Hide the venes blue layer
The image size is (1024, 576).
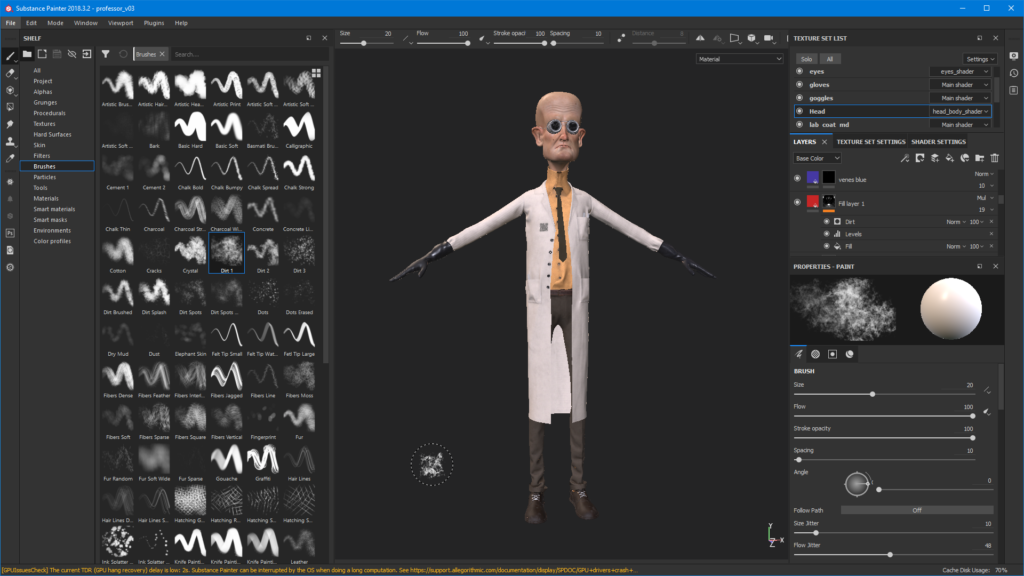click(797, 178)
